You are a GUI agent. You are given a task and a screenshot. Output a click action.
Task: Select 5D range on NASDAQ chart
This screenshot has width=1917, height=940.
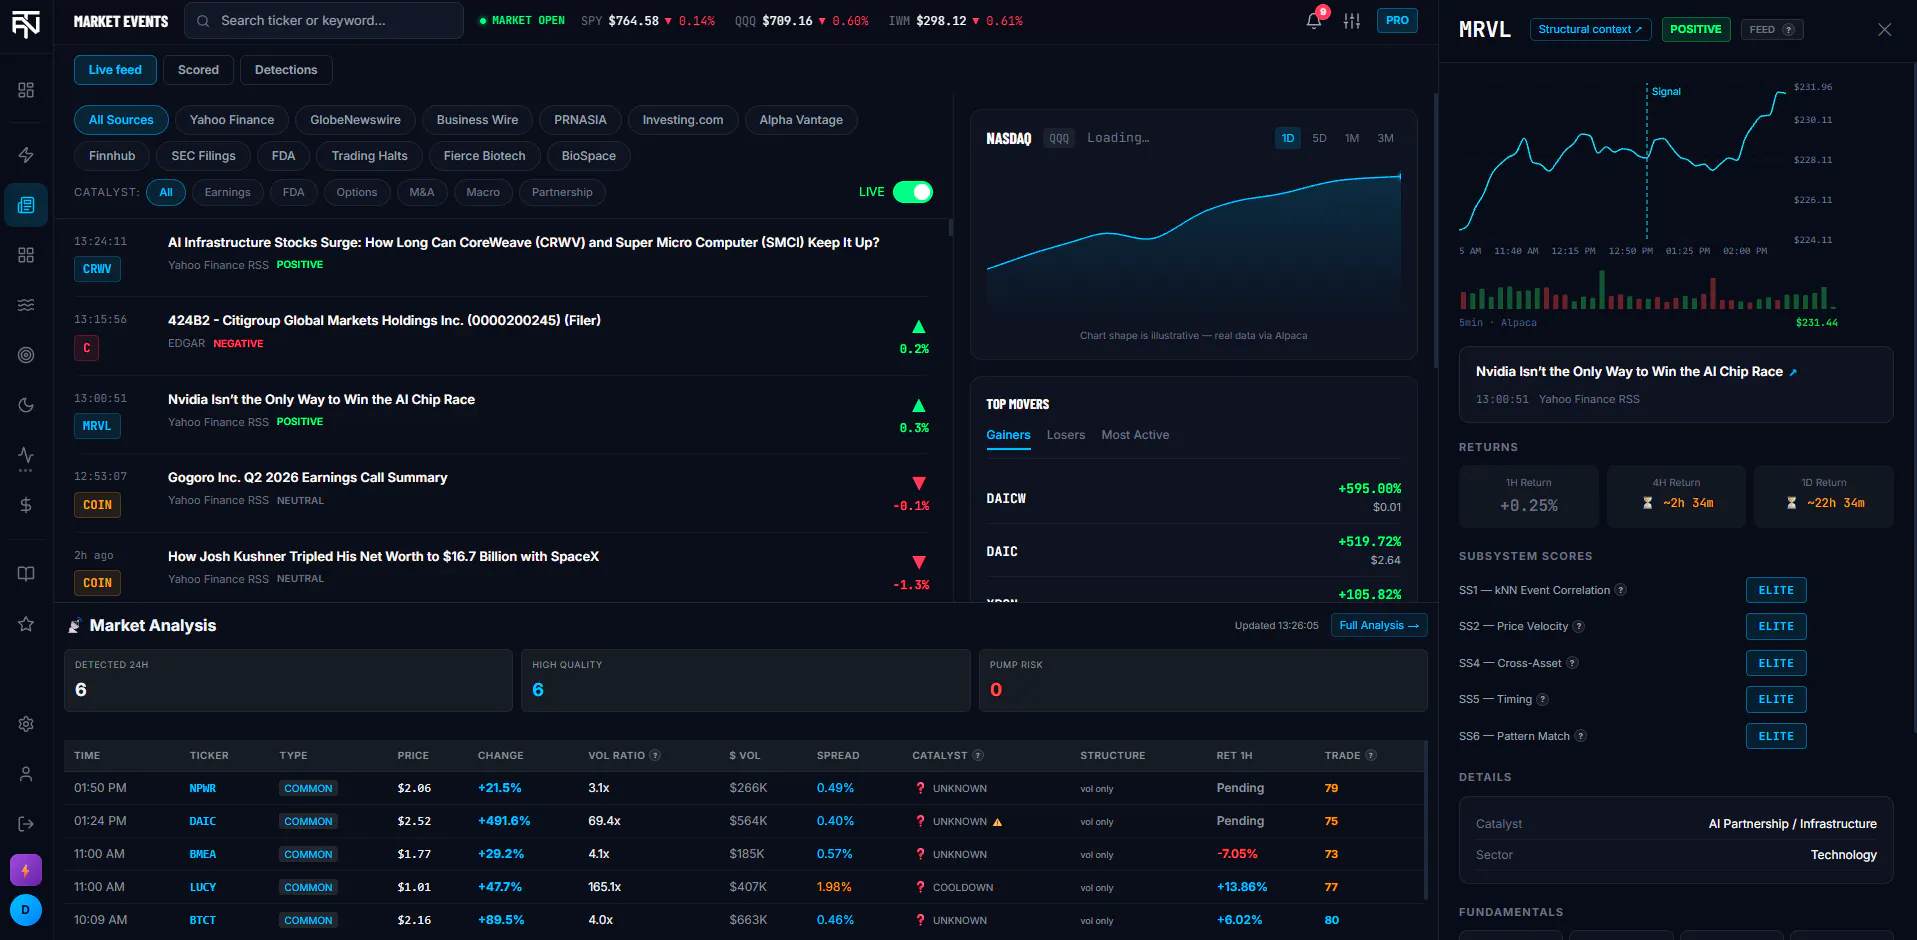coord(1319,138)
